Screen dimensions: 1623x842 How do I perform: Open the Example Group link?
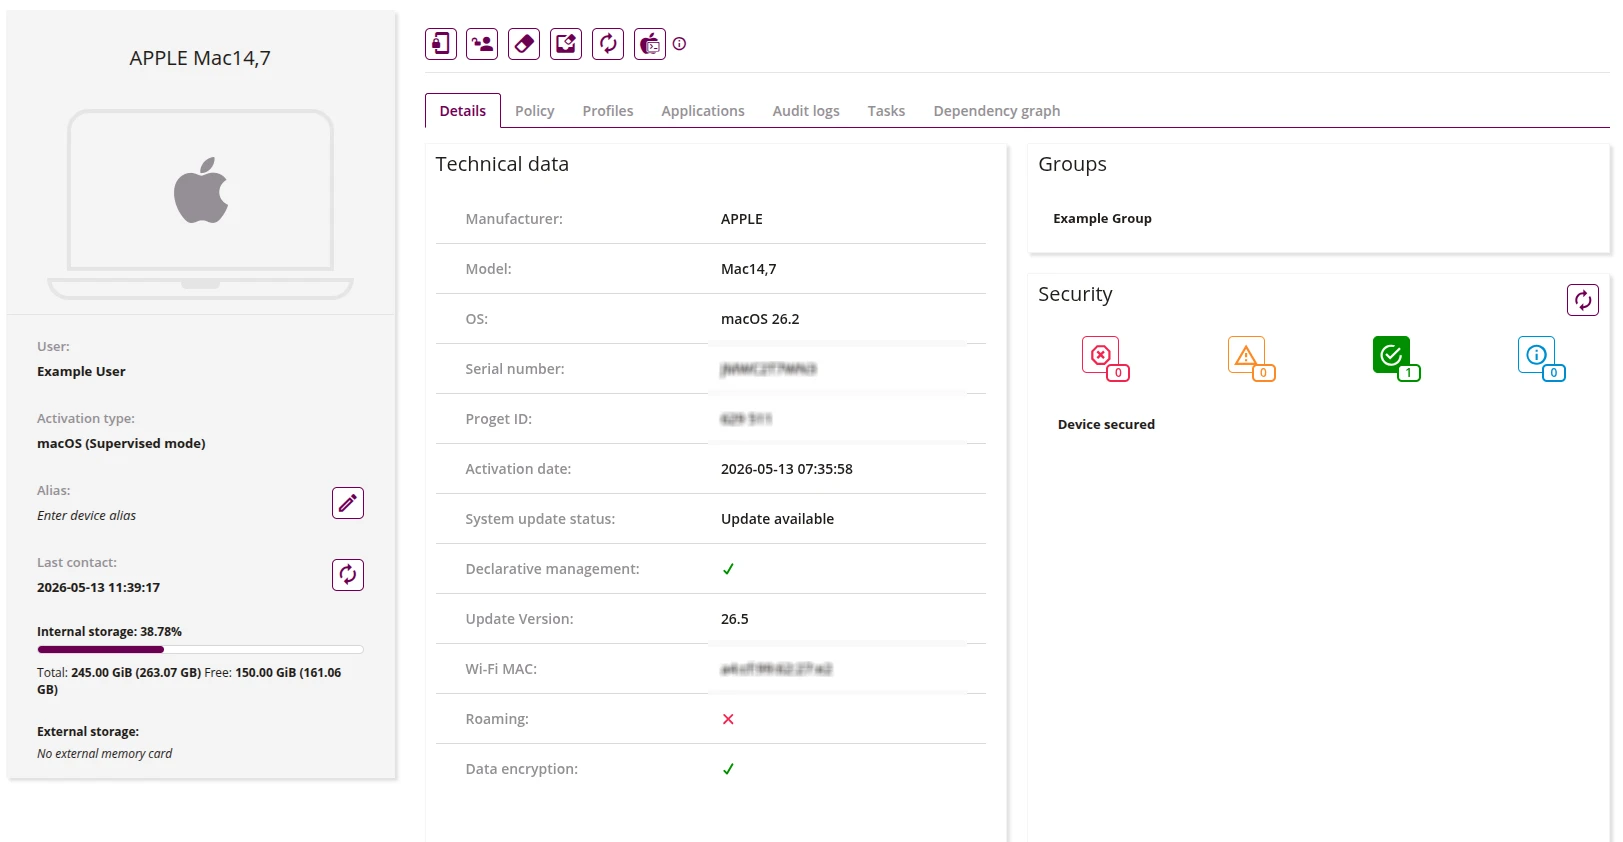pyautogui.click(x=1102, y=218)
